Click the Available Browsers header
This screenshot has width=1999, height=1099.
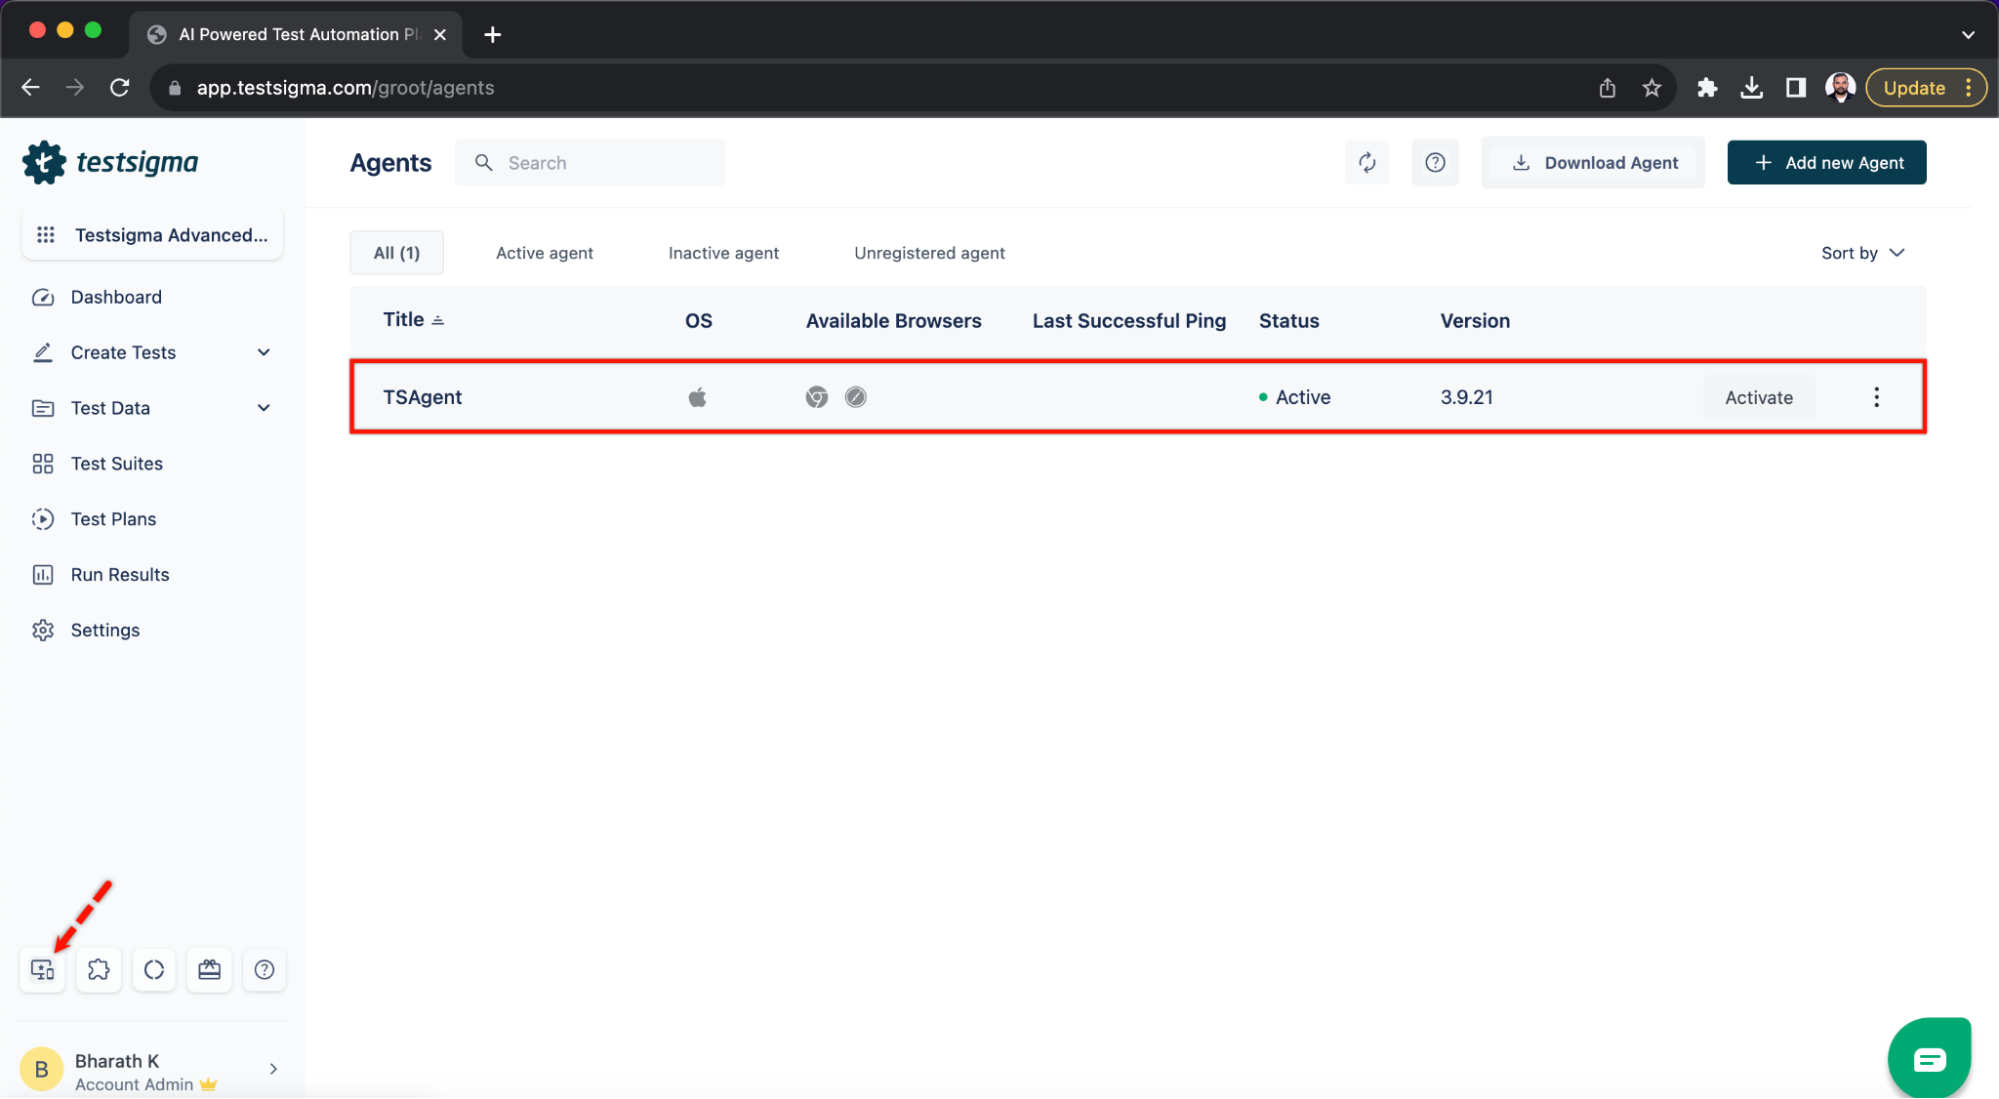pos(893,321)
